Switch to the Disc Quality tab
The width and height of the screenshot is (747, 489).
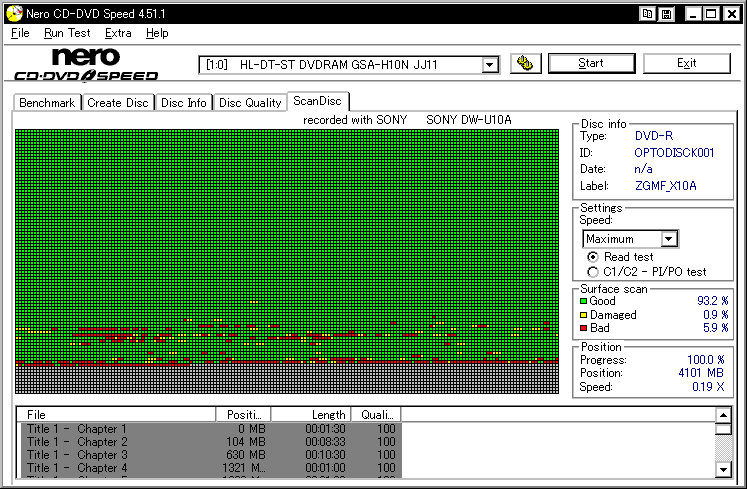(x=250, y=103)
